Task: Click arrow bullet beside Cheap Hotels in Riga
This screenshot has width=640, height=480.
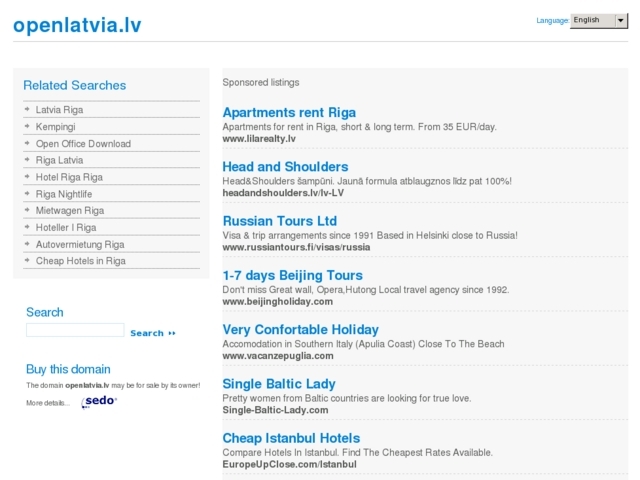Action: pos(27,260)
